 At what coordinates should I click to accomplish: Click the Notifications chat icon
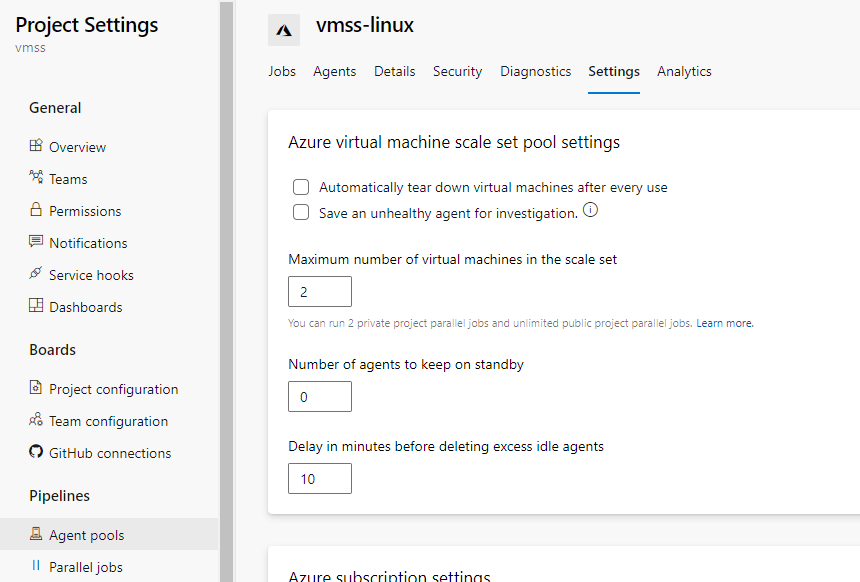(x=36, y=241)
